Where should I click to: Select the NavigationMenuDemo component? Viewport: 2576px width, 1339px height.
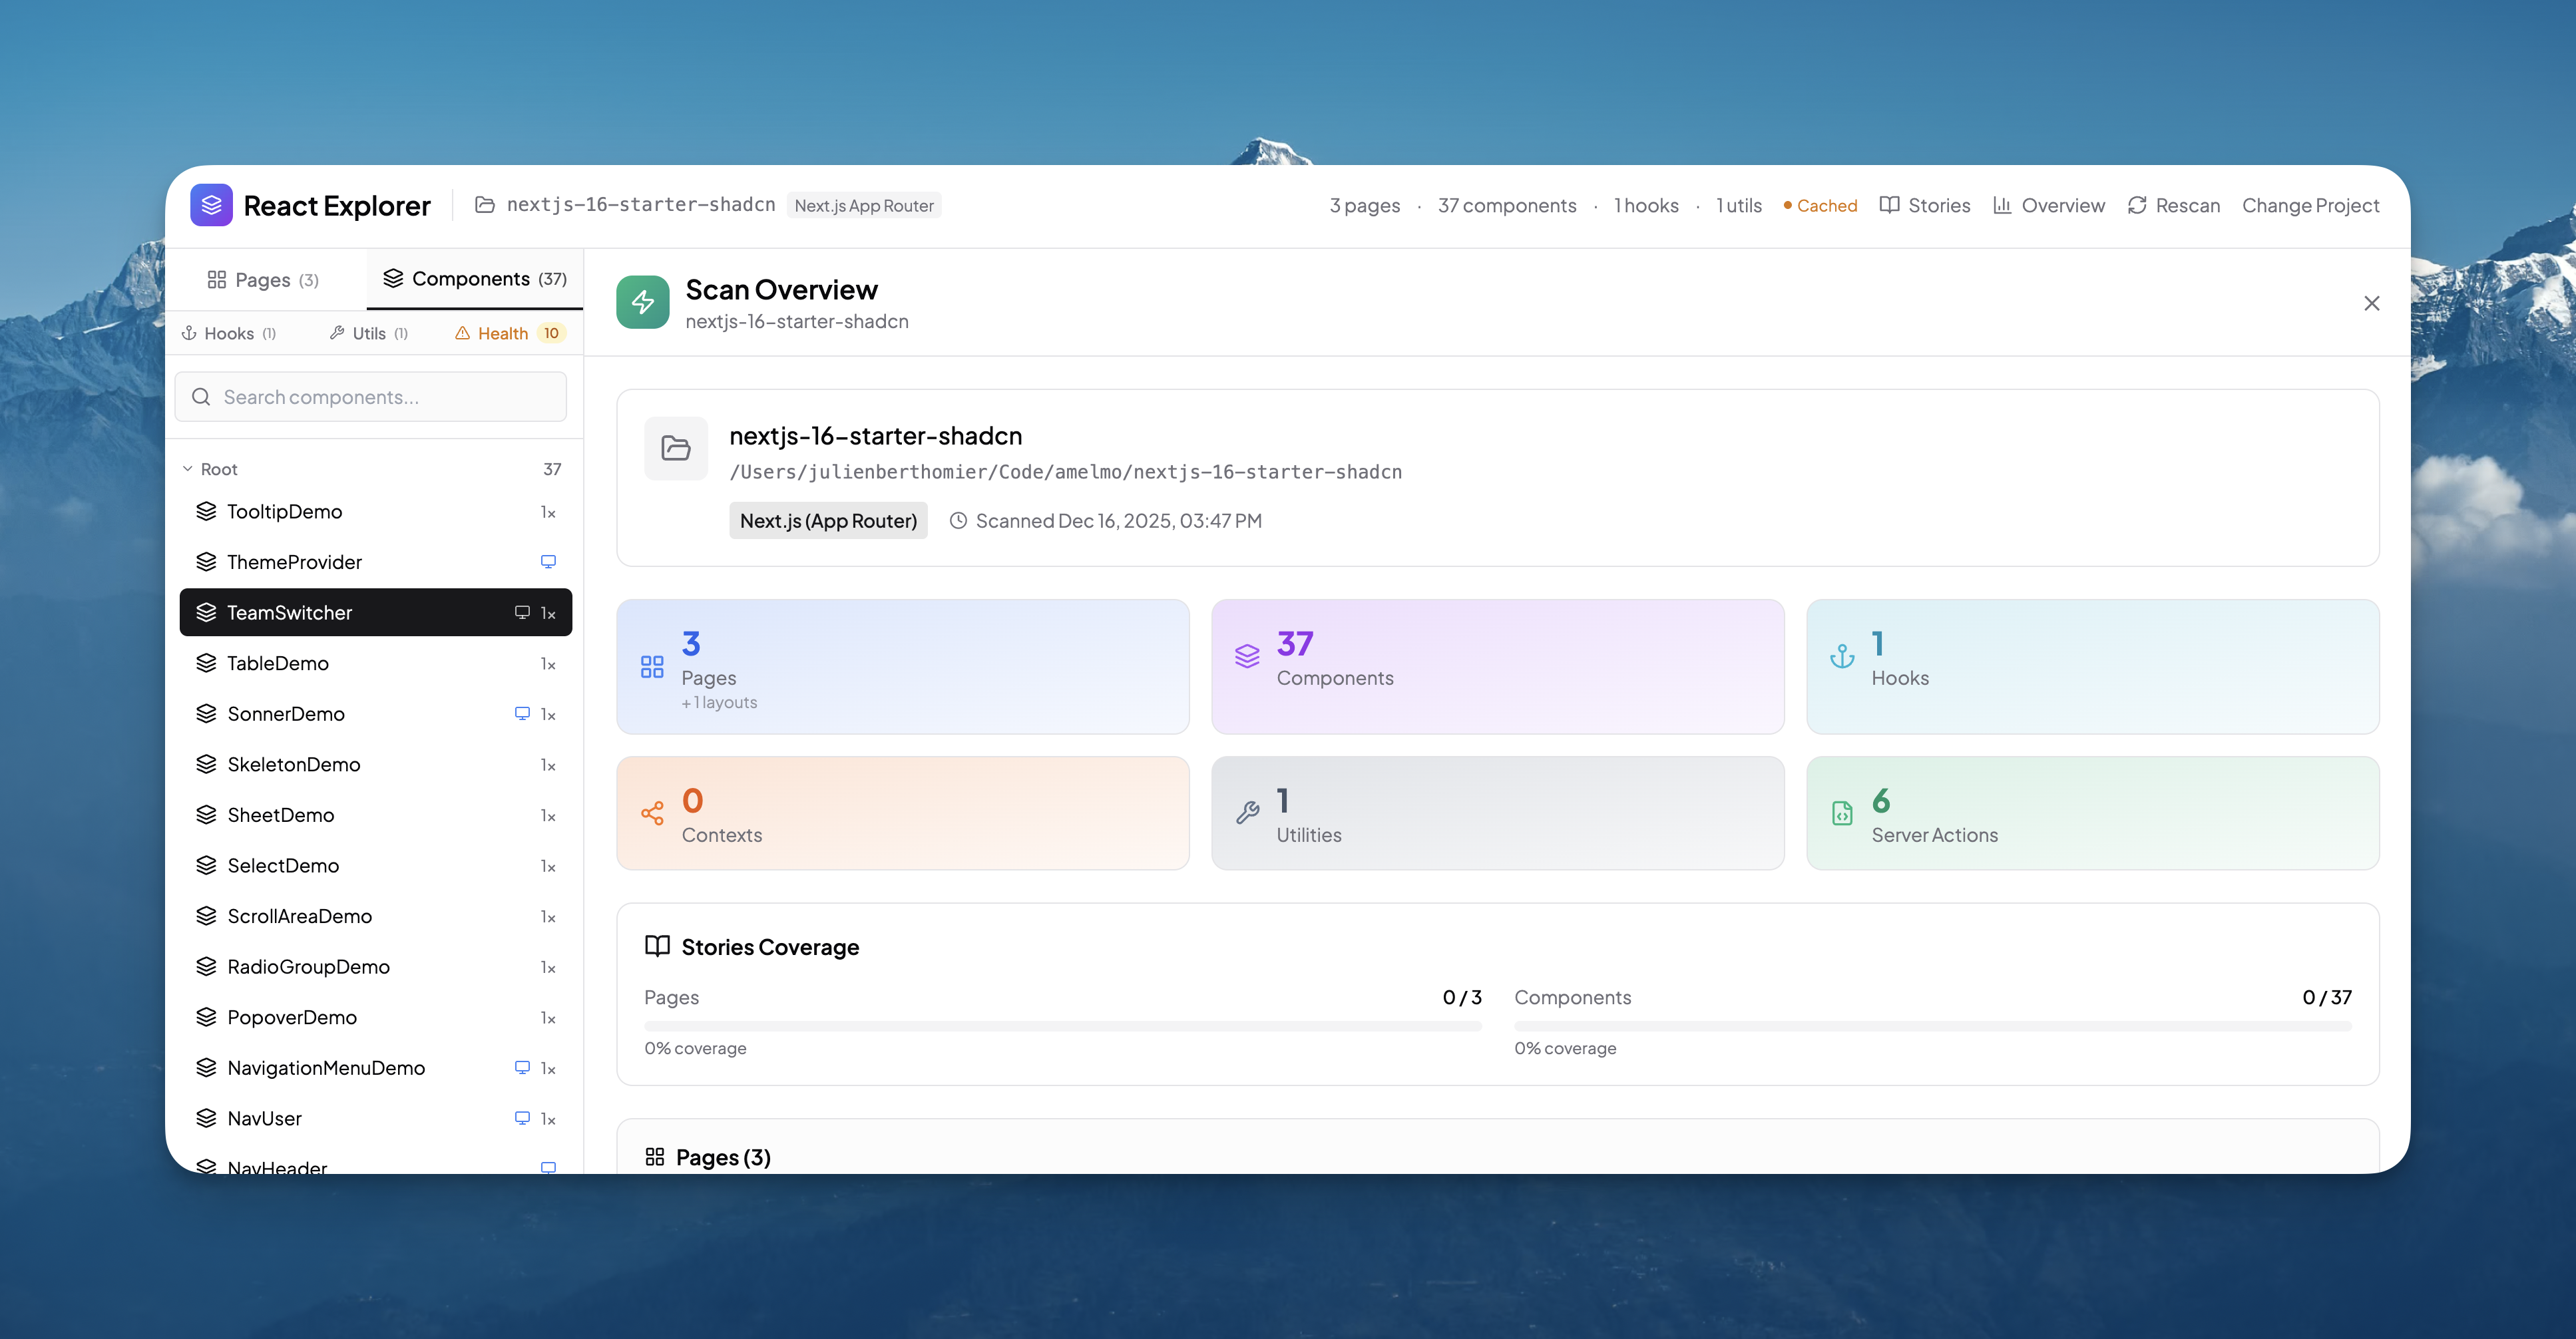[x=326, y=1068]
